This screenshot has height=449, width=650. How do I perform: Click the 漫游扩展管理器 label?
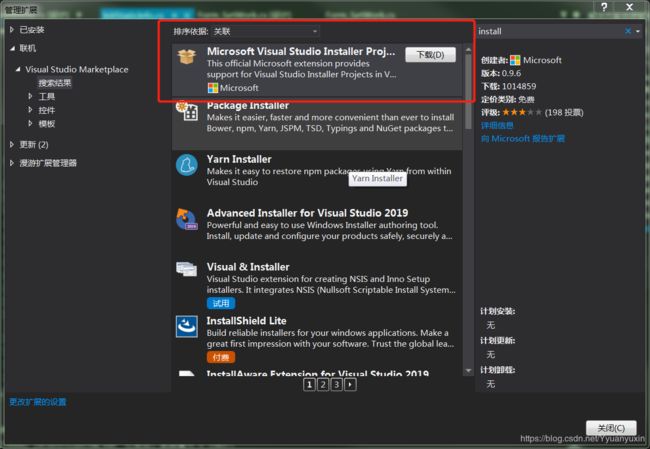48,163
